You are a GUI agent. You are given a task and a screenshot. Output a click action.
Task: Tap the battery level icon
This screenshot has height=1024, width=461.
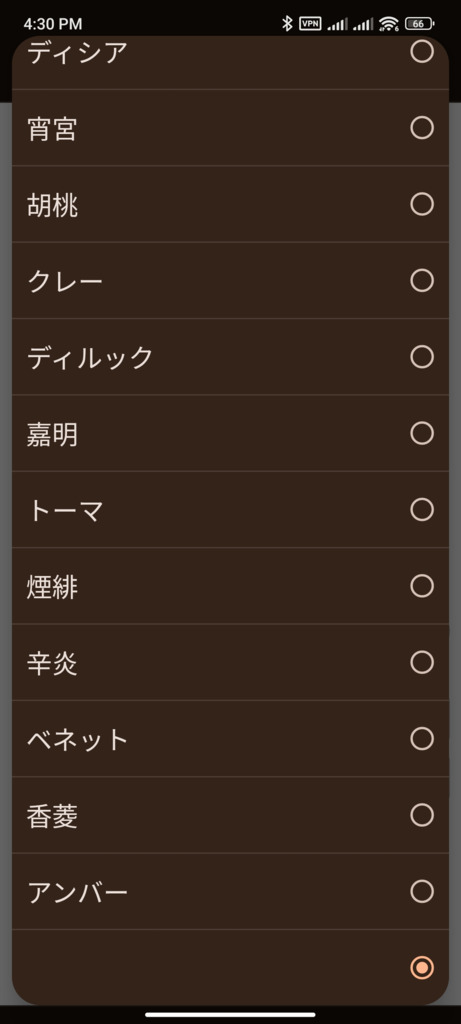[419, 24]
